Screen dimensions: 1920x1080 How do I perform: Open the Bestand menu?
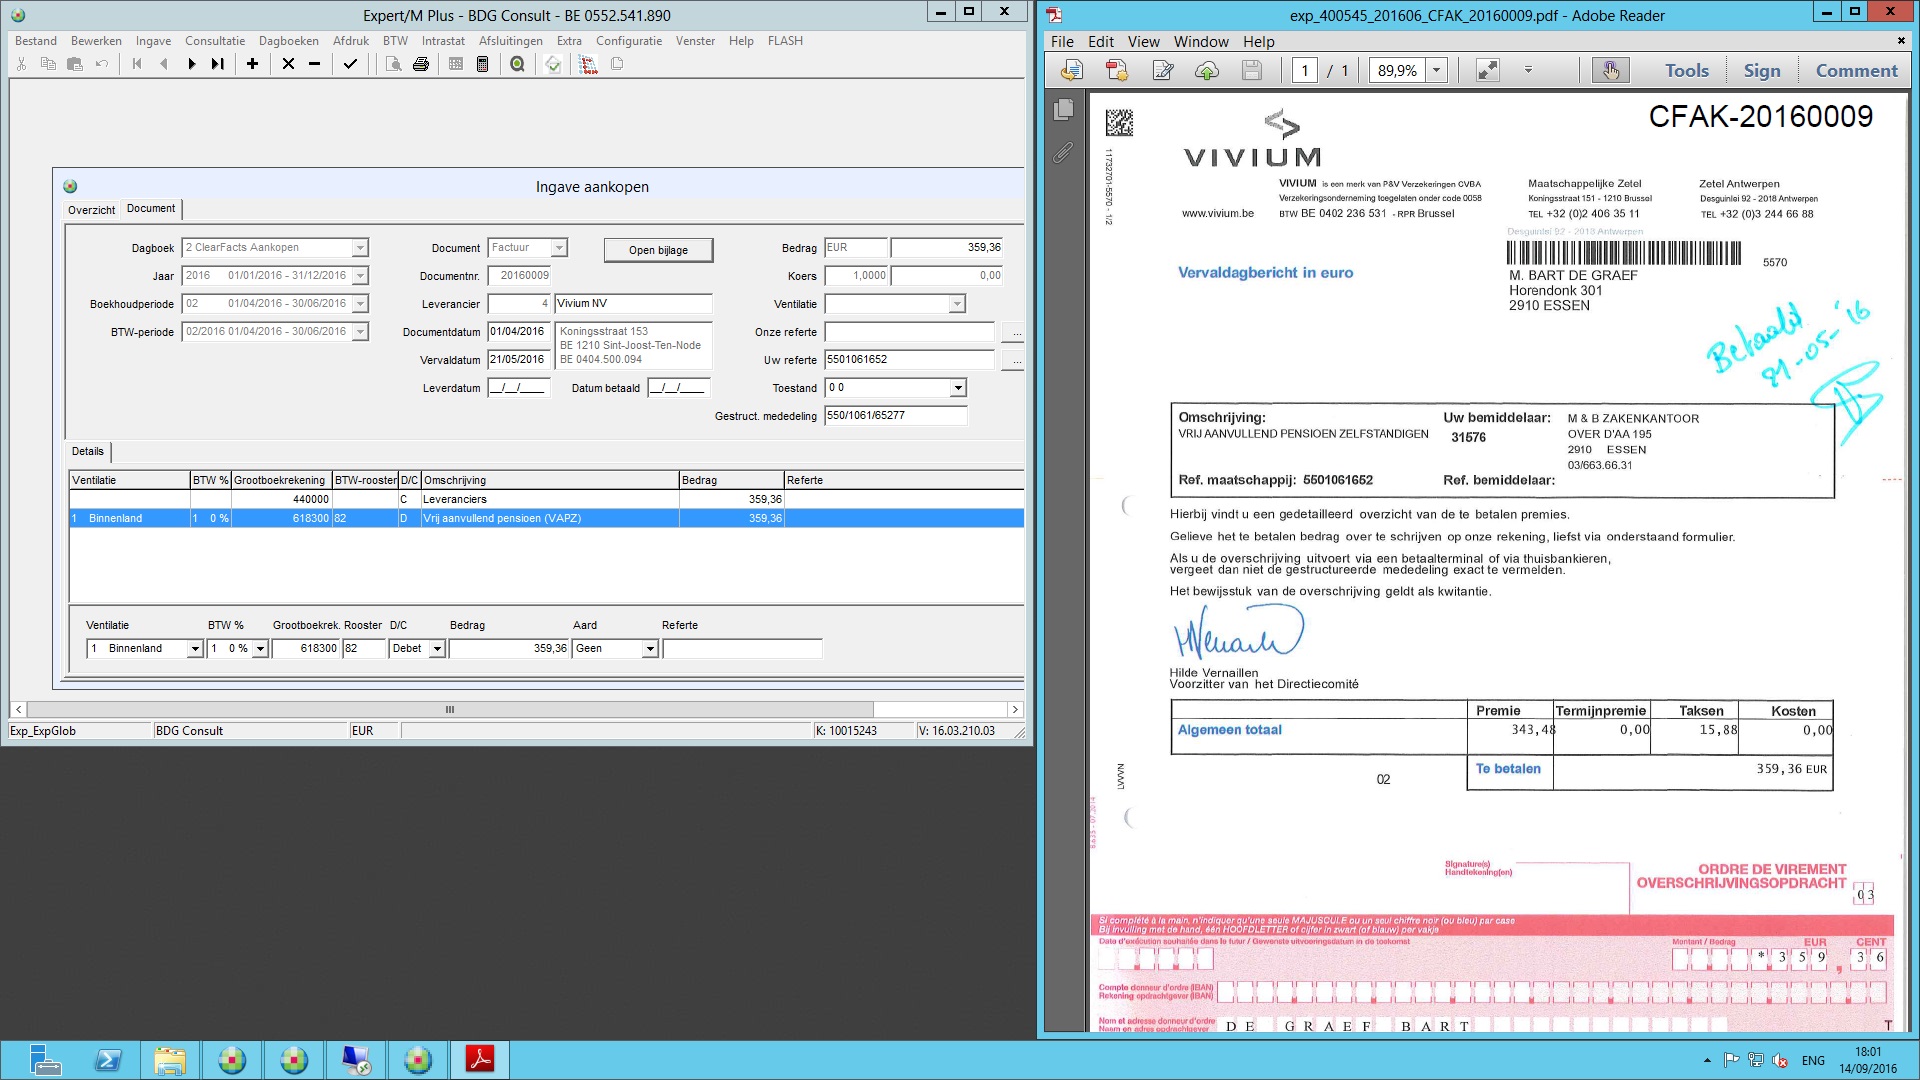pos(36,41)
